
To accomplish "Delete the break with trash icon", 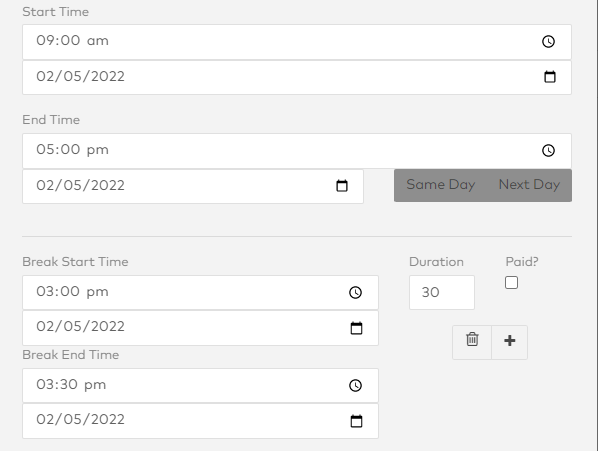I will tap(472, 342).
